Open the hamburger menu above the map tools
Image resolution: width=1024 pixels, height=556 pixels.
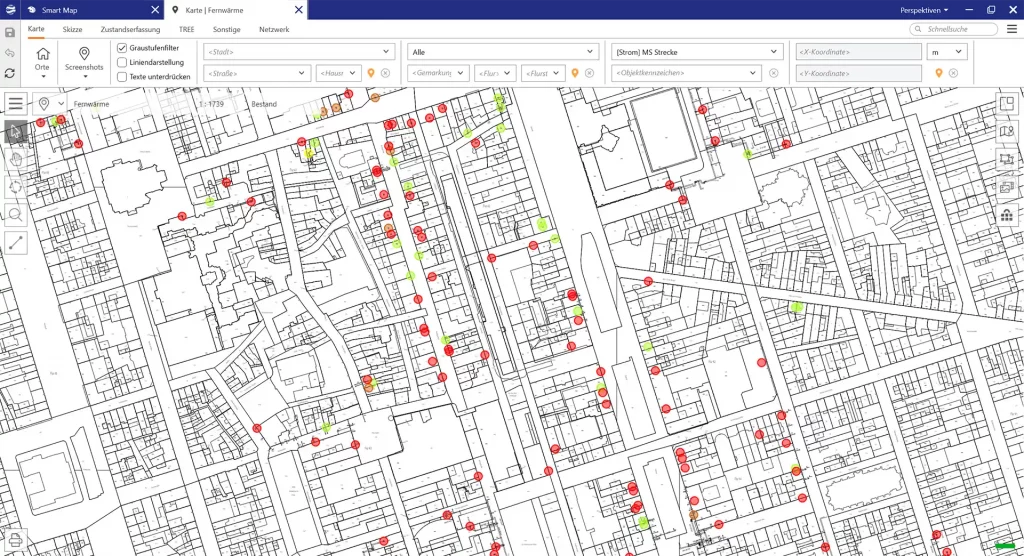(15, 104)
